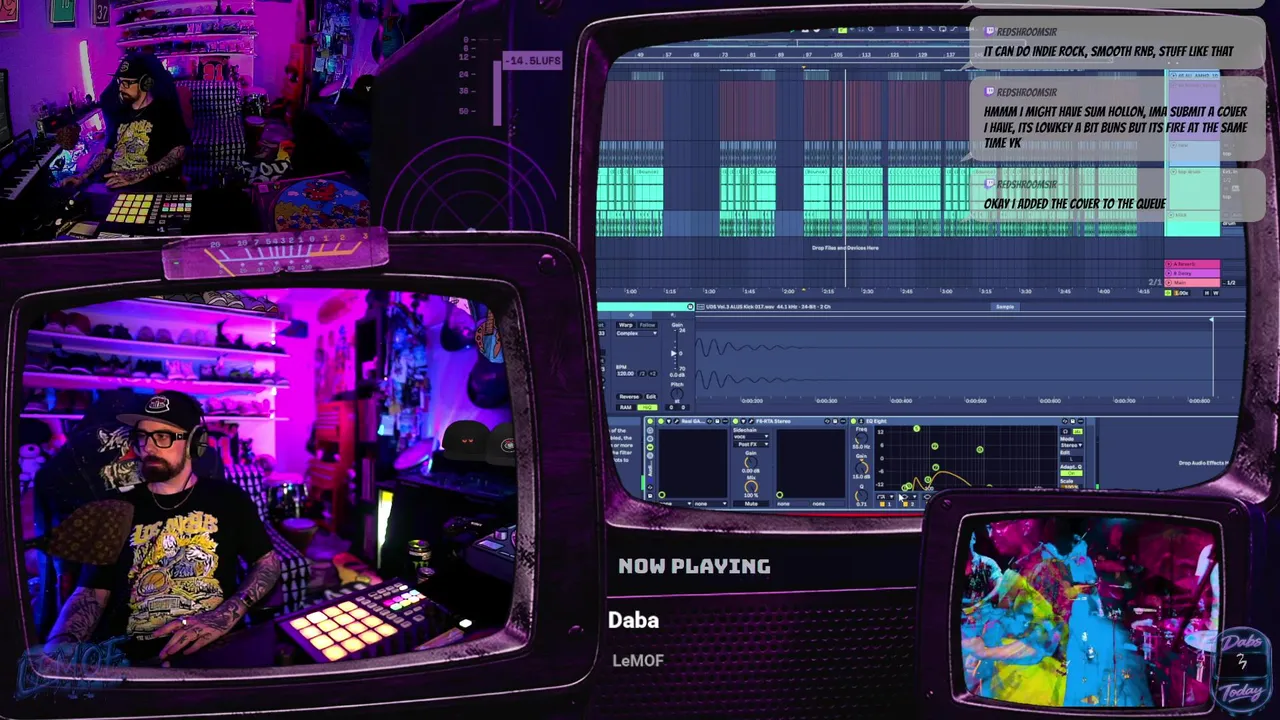The width and height of the screenshot is (1280, 720).
Task: Open filter type dropdown for EQ band 1
Action: tap(885, 496)
